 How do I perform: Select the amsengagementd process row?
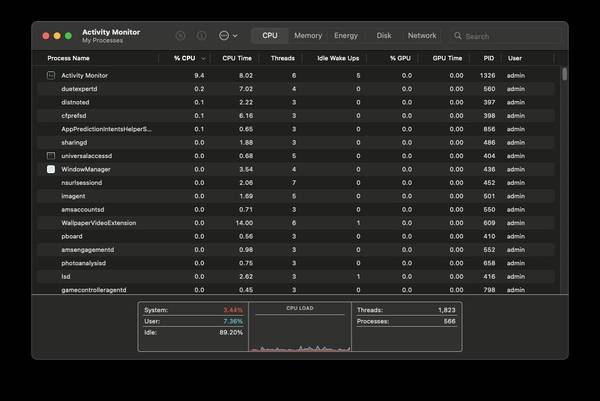(296, 249)
